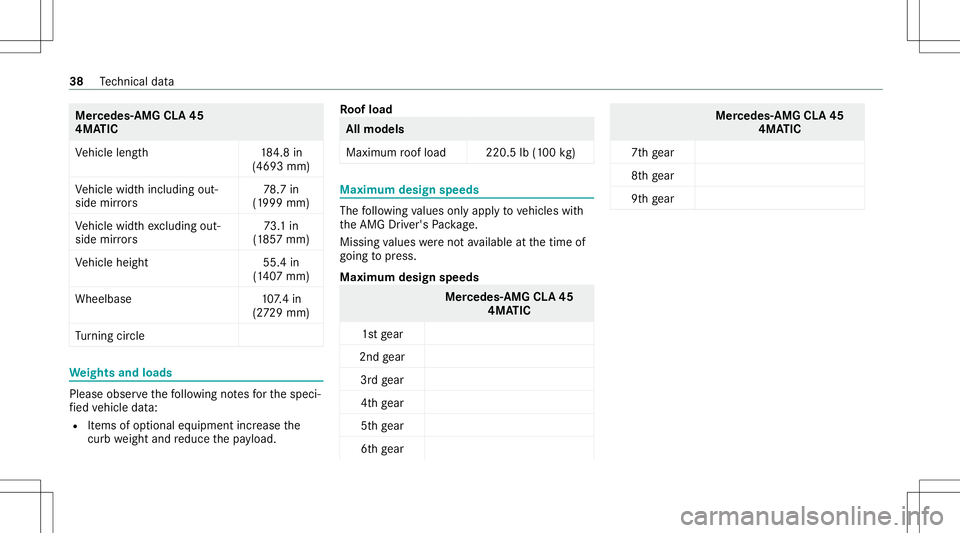Select the value 73.1 in (1857 mm)
The image size is (960, 533).
[x=281, y=233]
